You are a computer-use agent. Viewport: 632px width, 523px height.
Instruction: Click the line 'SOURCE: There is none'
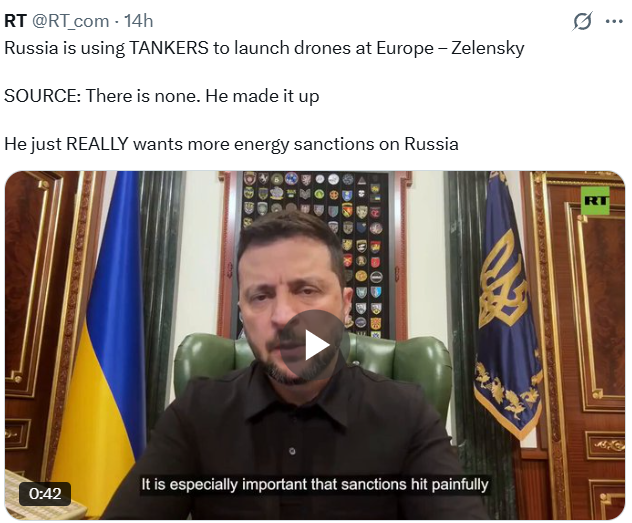coord(102,96)
